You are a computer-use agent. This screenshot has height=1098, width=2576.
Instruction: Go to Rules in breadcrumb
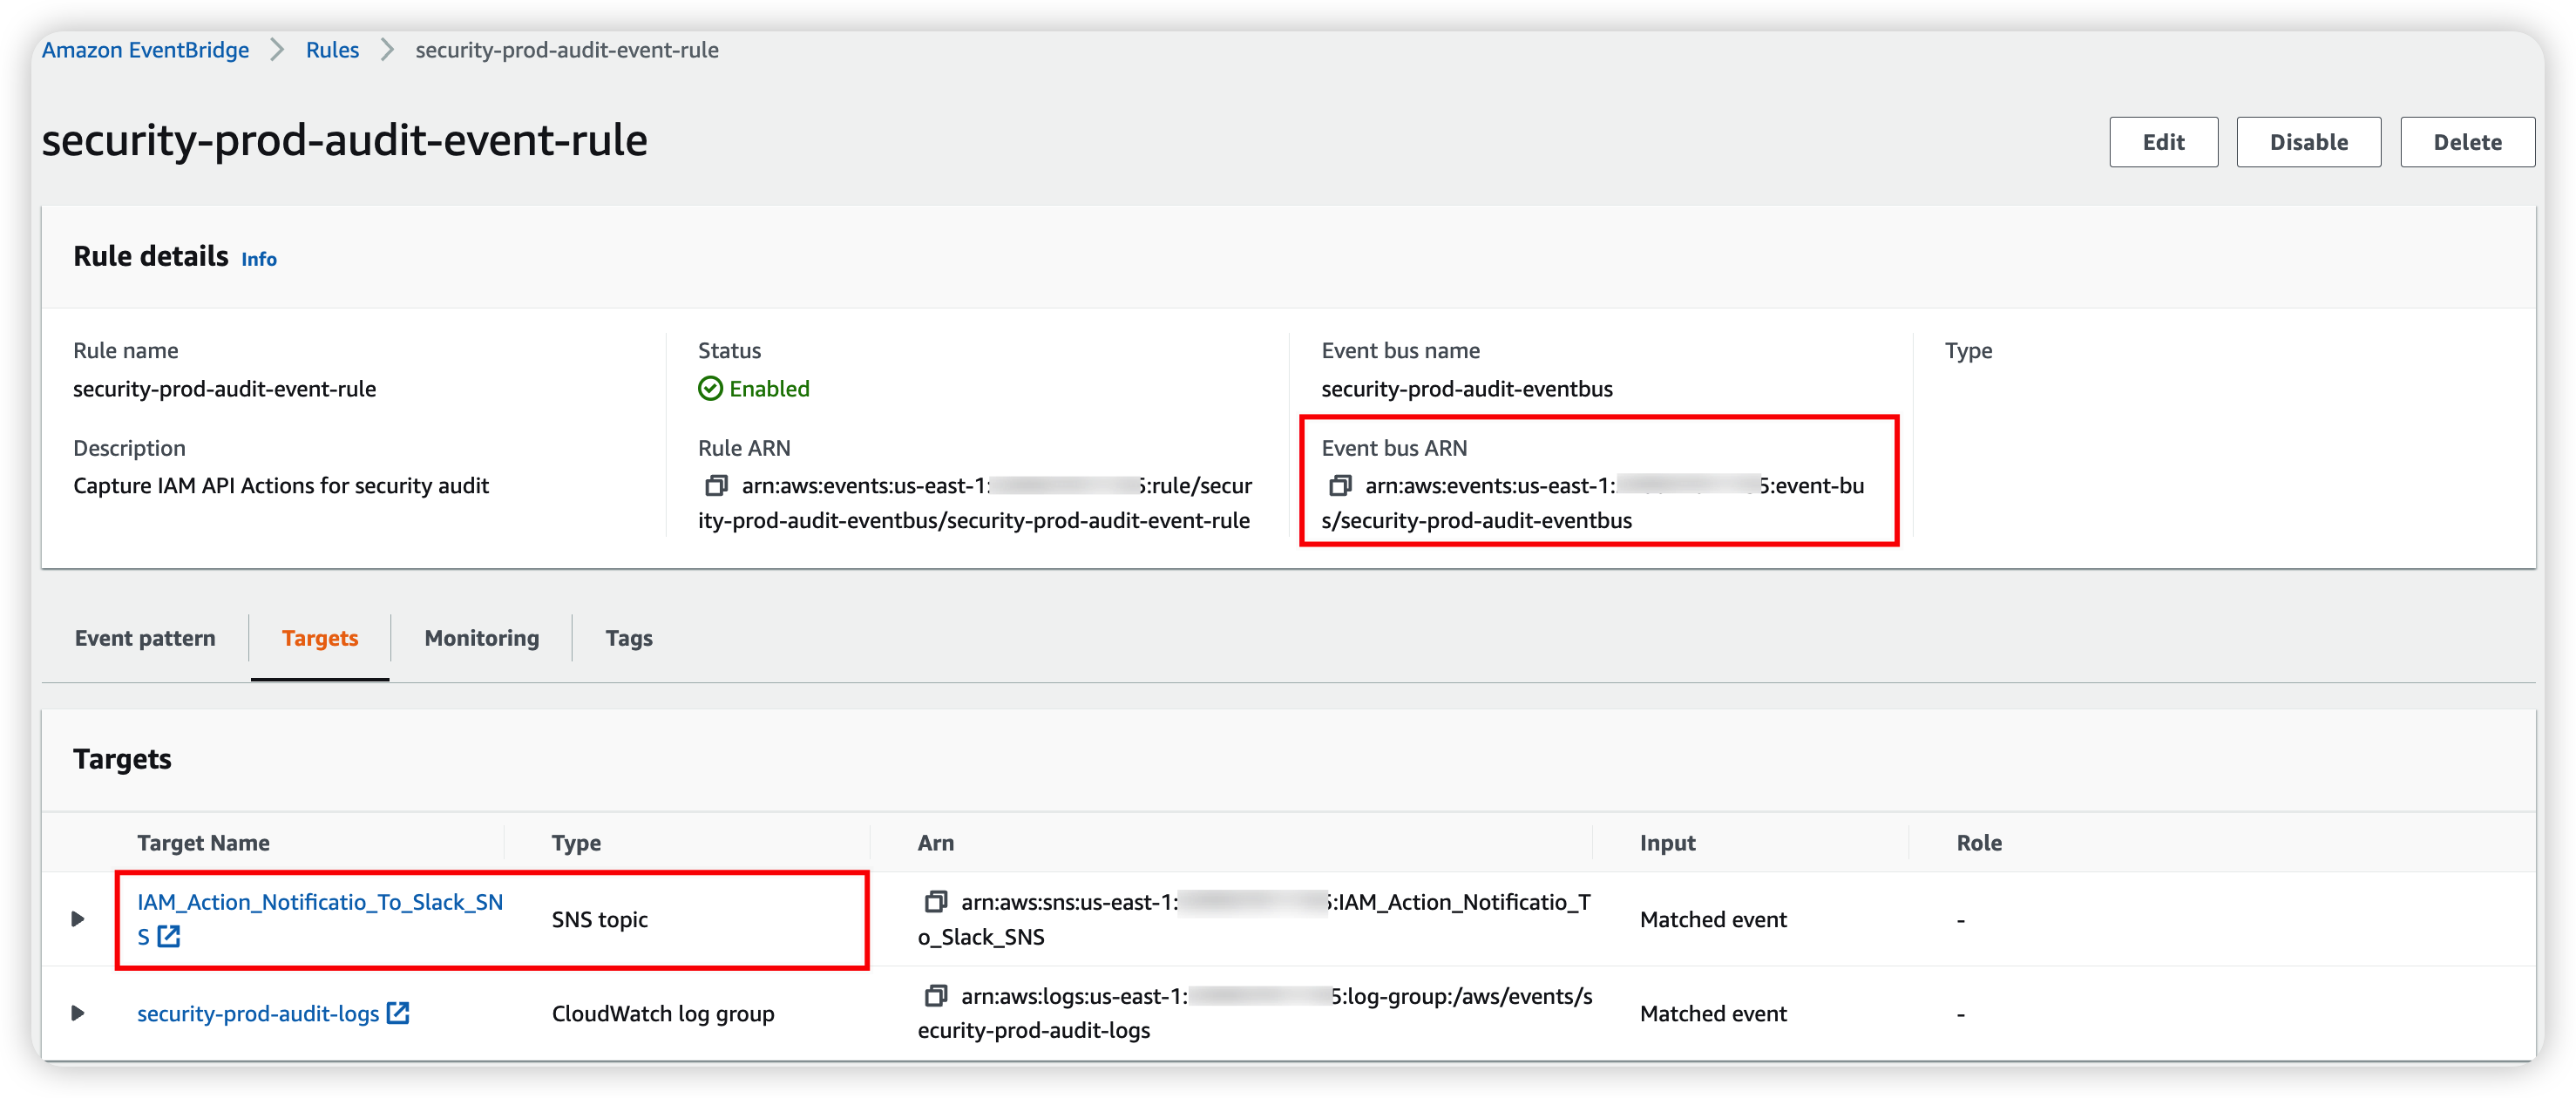tap(332, 50)
